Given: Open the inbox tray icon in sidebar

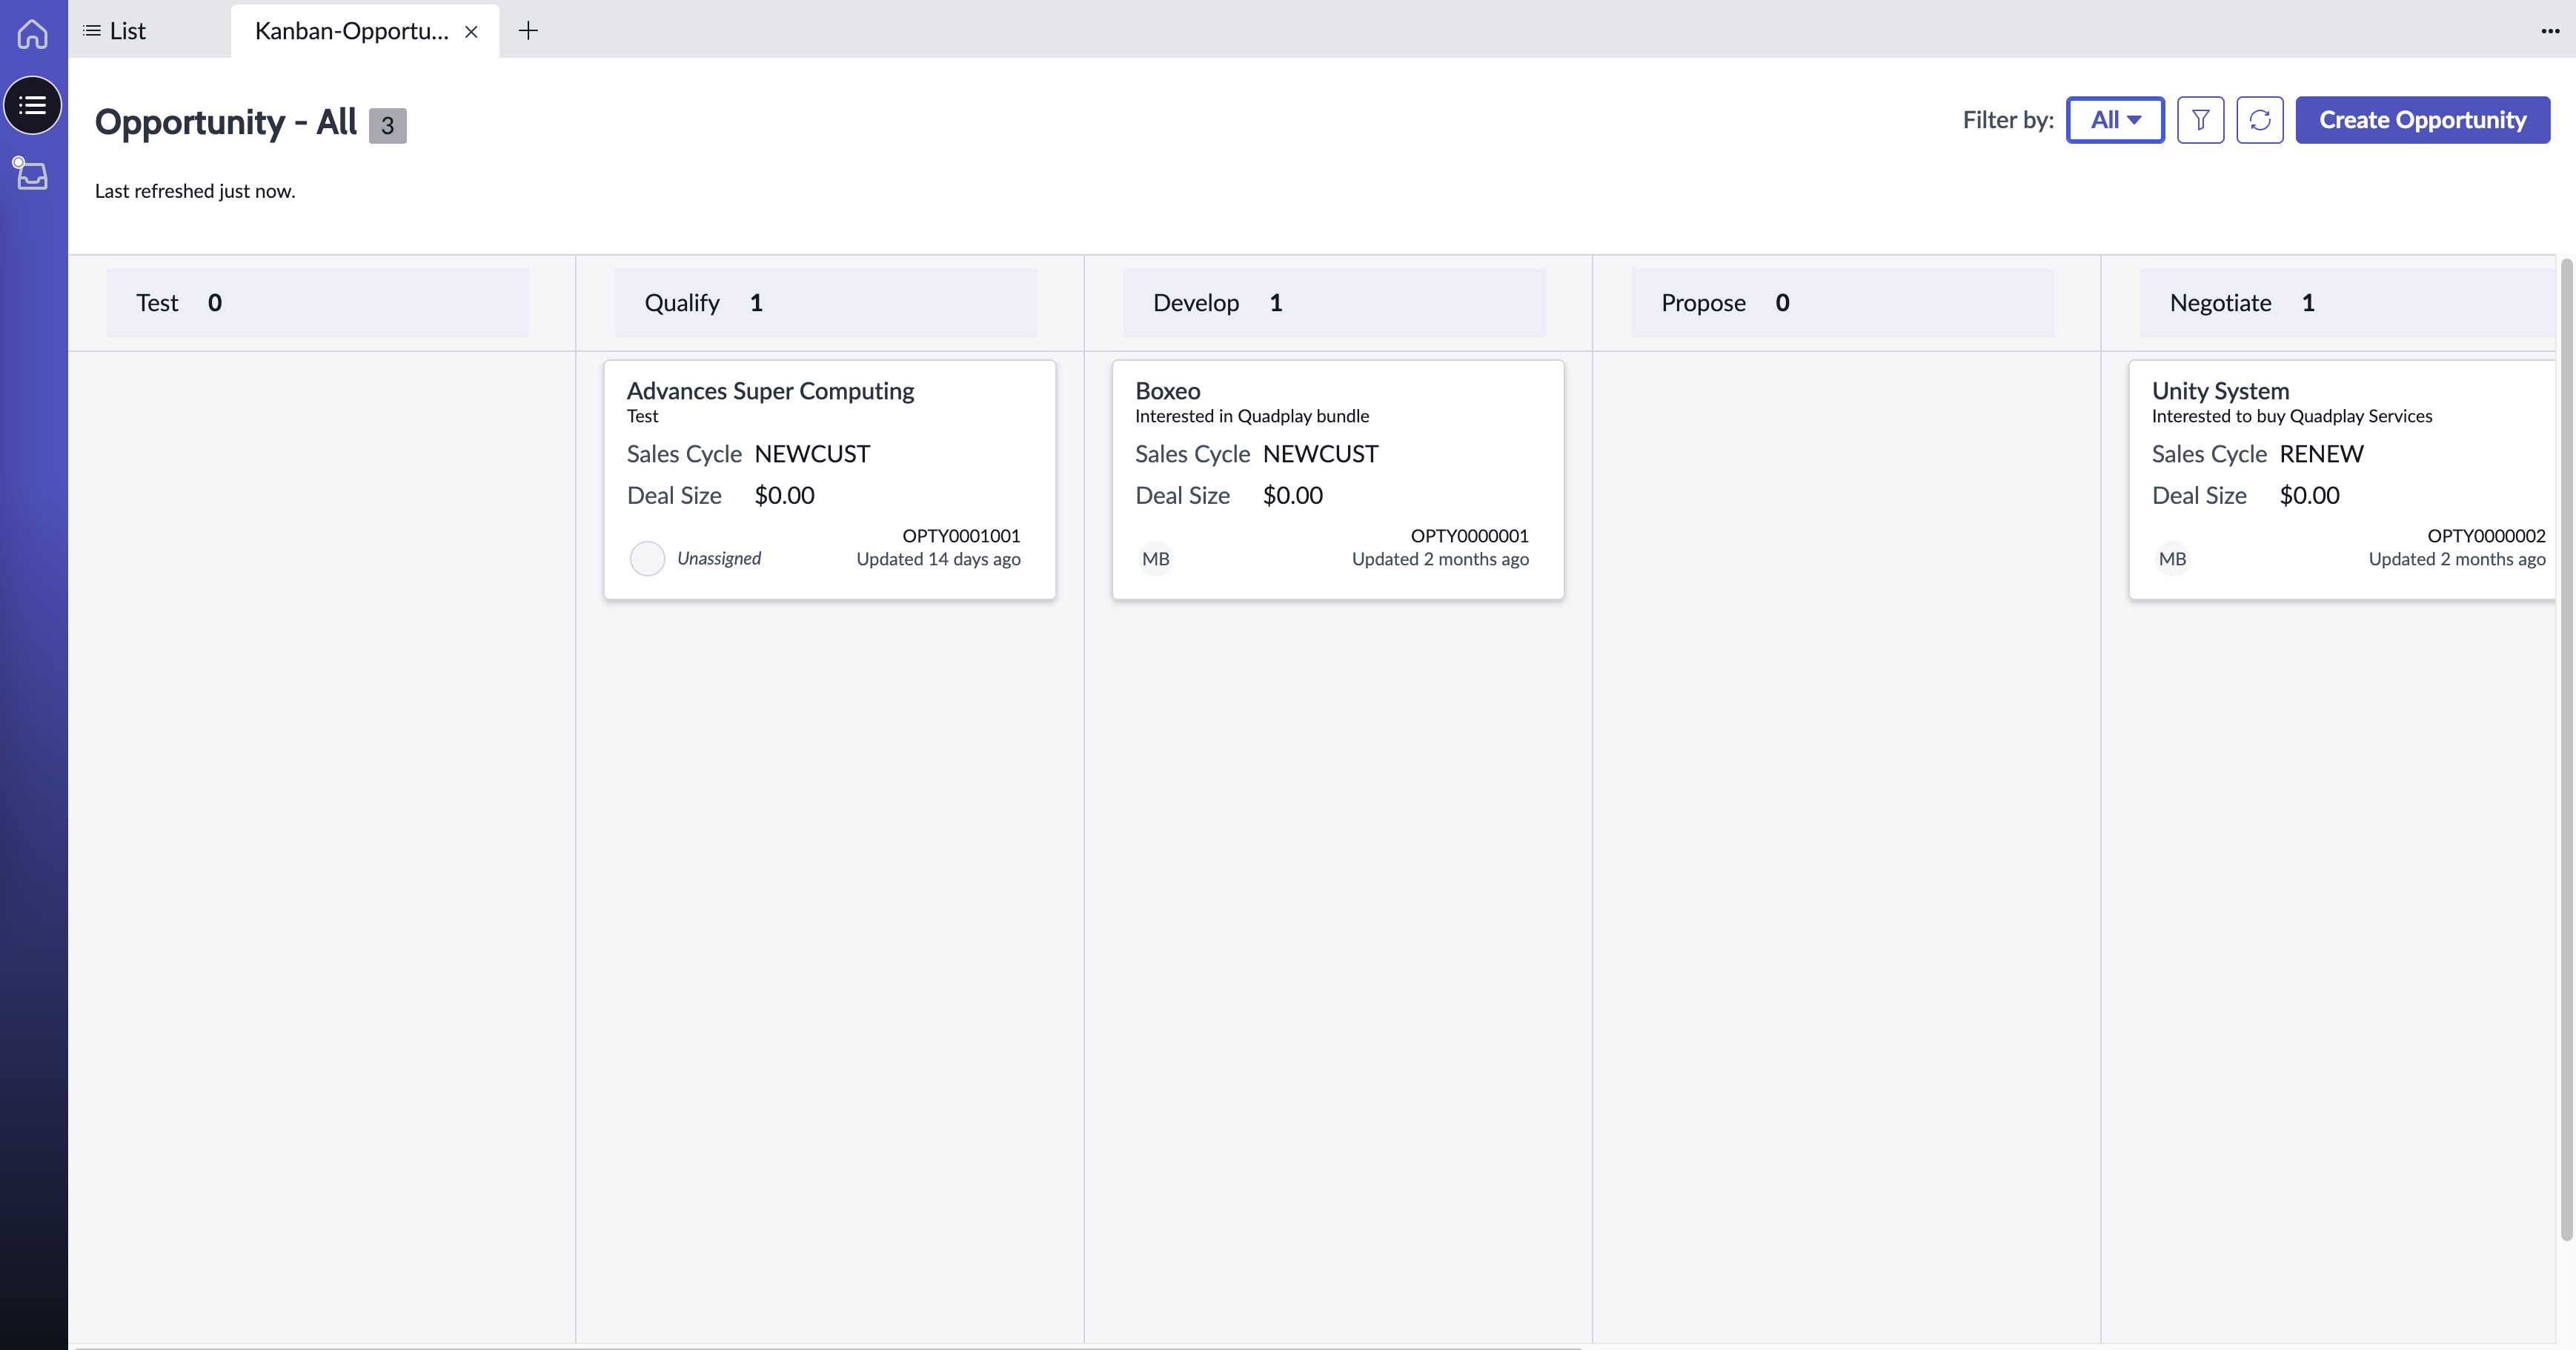Looking at the screenshot, I should [x=31, y=174].
